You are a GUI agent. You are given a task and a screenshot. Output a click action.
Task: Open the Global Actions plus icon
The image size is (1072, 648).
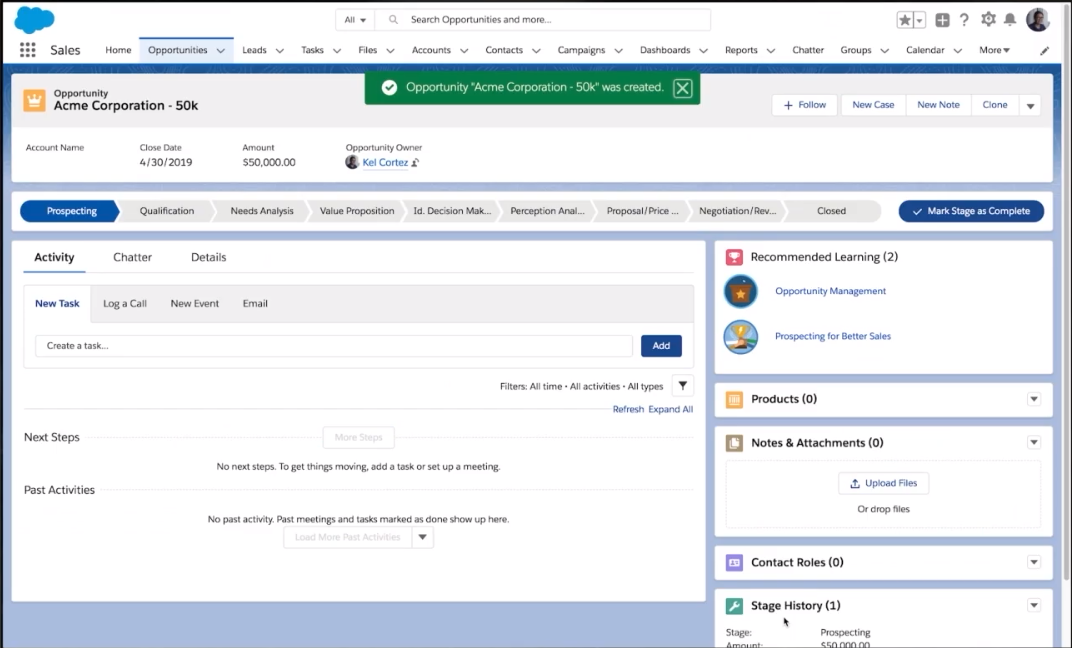click(942, 20)
